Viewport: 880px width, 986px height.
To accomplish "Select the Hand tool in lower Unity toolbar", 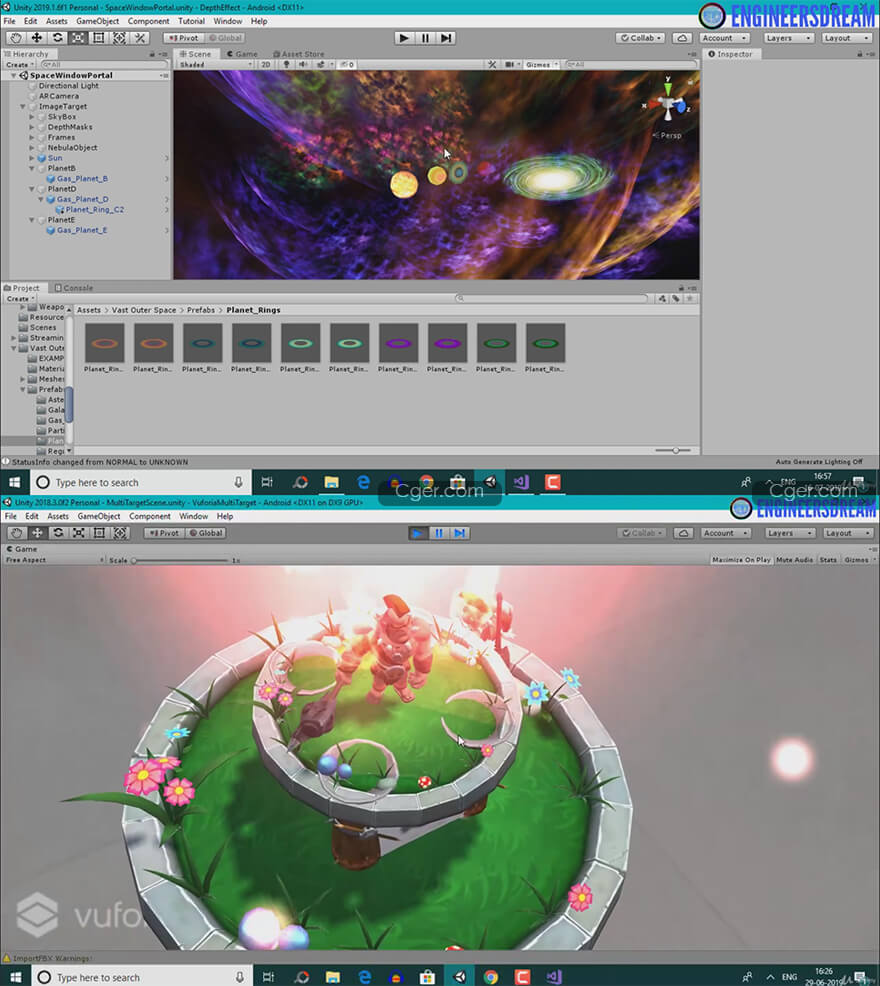I will (x=17, y=533).
